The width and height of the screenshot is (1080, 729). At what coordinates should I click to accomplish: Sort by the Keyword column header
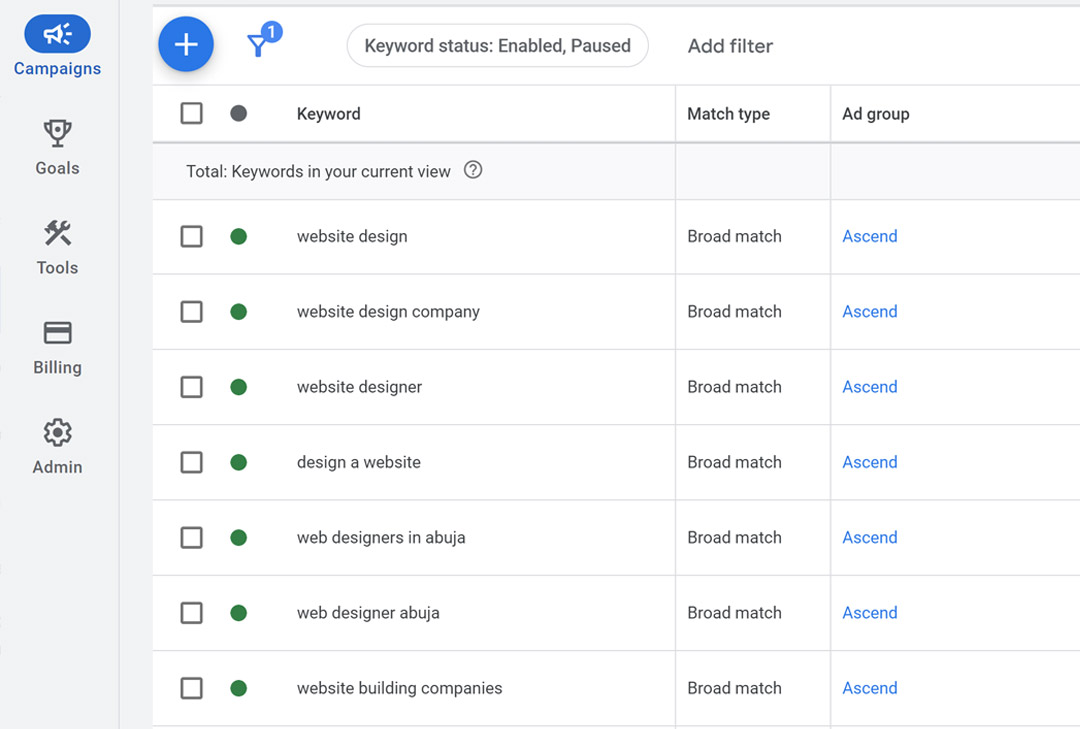point(329,114)
